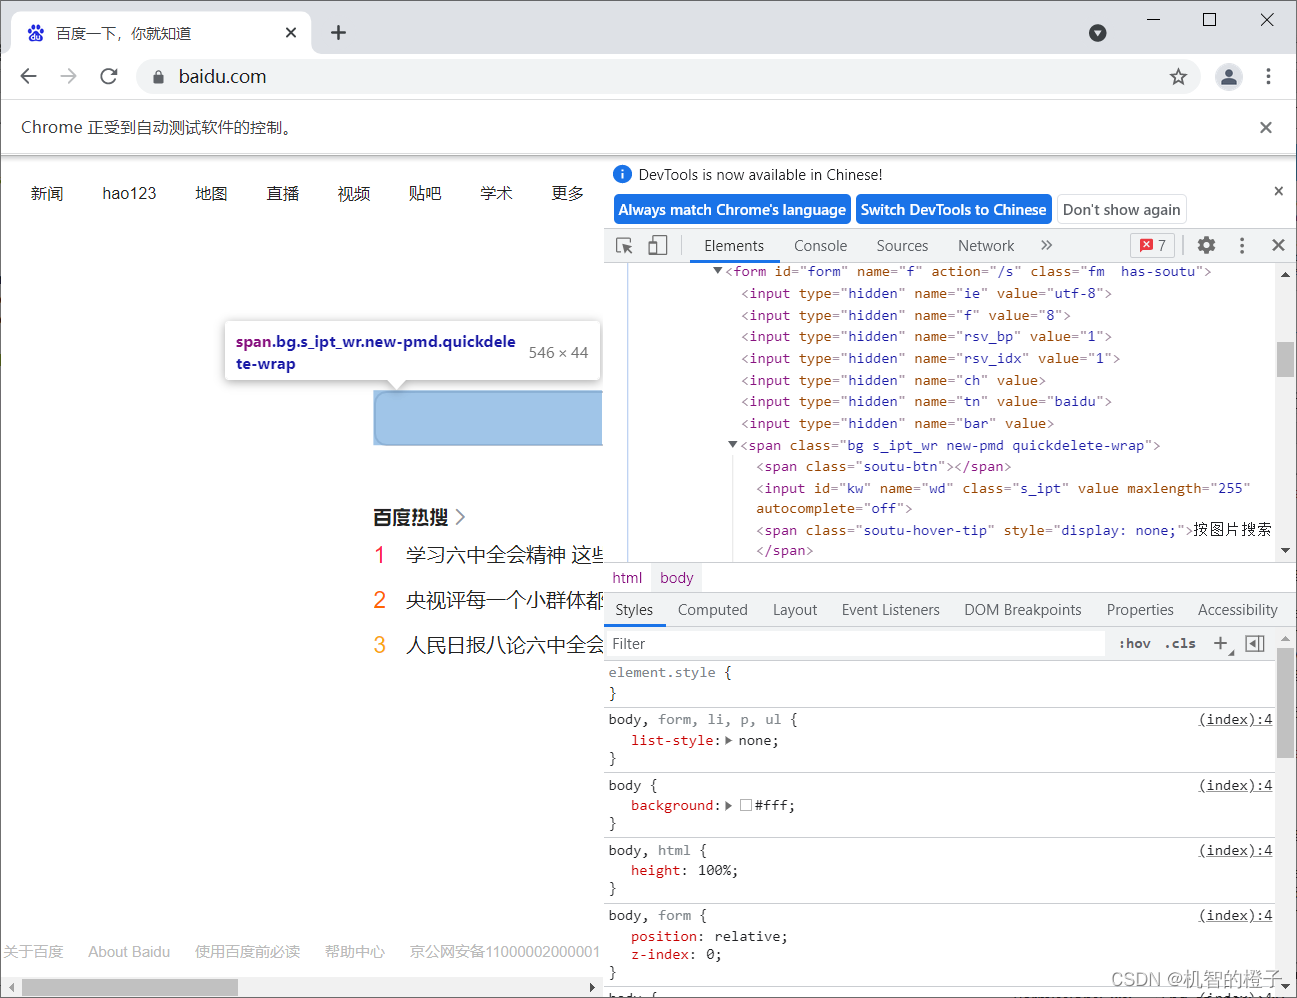This screenshot has width=1297, height=998.
Task: Toggle .cls element classes panel
Action: [x=1181, y=644]
